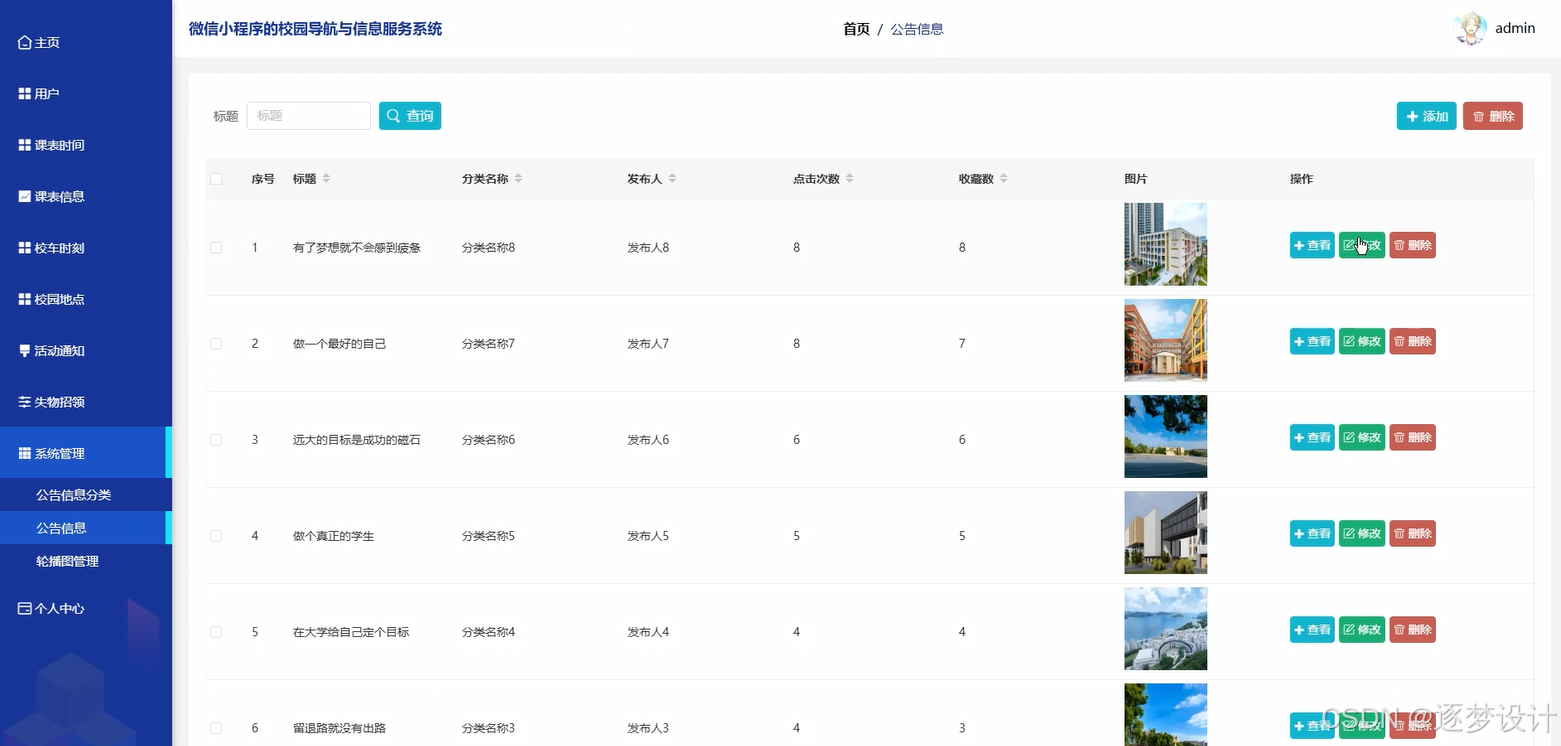Select the 公告信息分类 submenu item
Screen dimensions: 1561x746
coord(86,495)
